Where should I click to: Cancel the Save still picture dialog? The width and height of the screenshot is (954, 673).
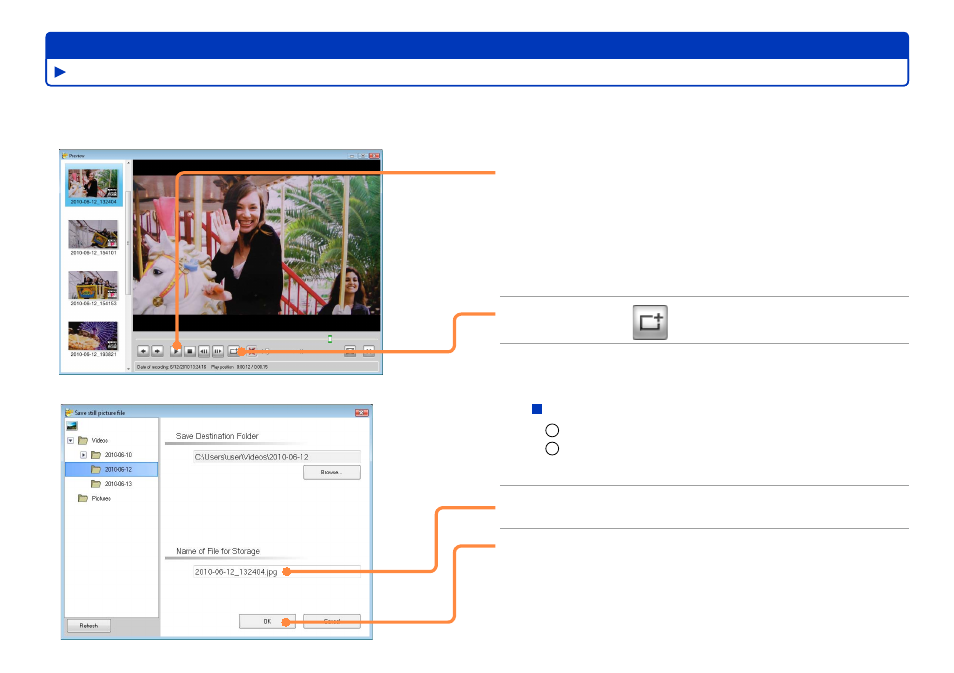click(x=332, y=621)
